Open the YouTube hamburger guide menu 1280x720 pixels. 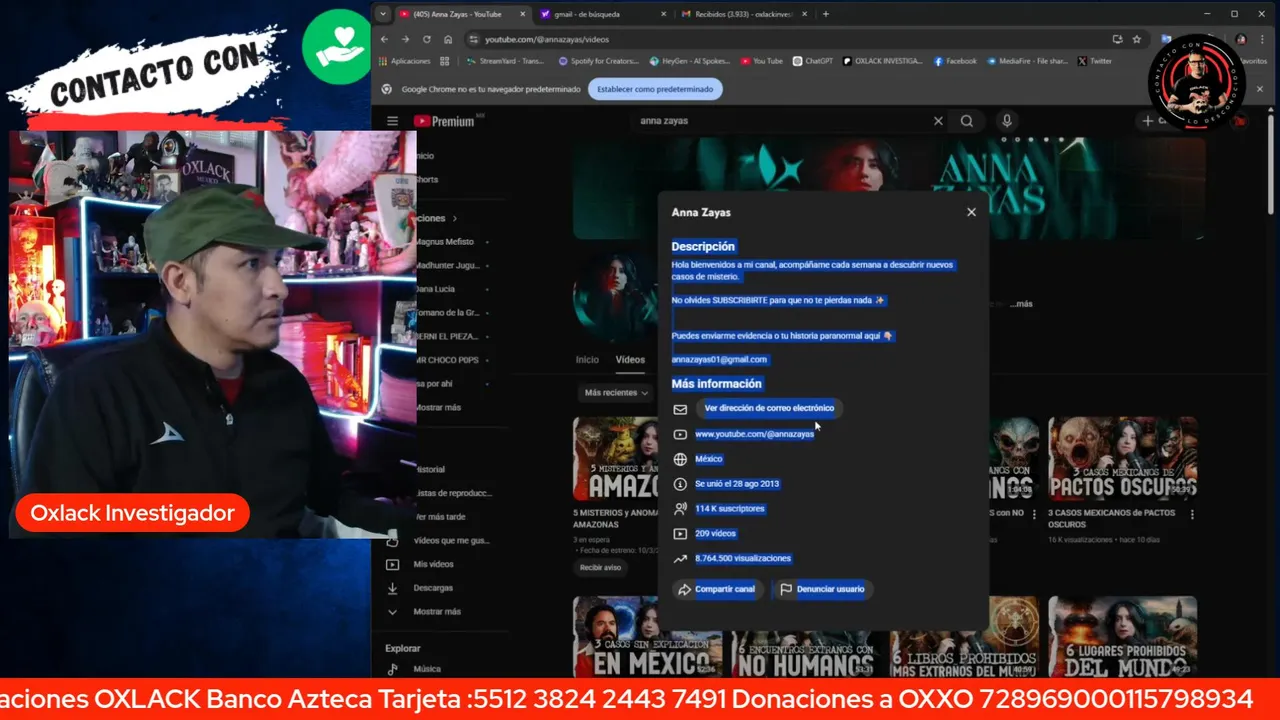(392, 121)
